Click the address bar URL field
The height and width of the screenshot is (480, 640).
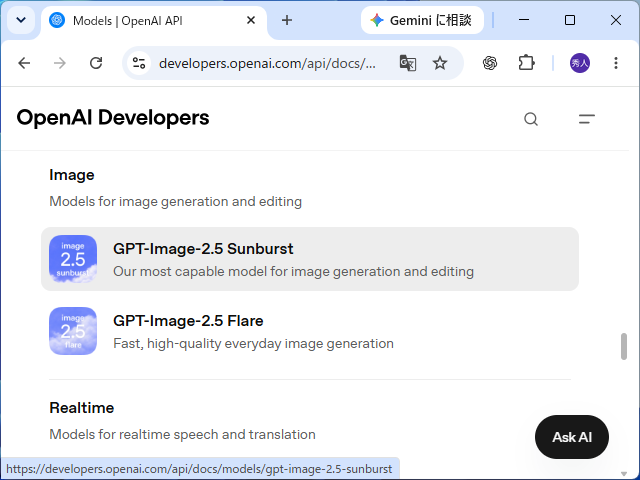tap(267, 63)
